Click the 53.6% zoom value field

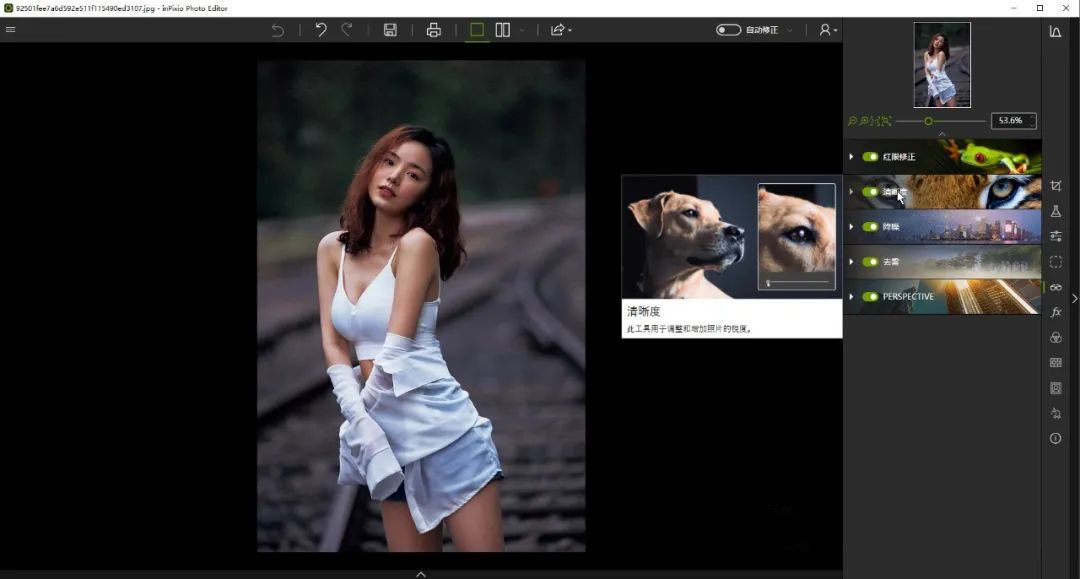[1013, 121]
